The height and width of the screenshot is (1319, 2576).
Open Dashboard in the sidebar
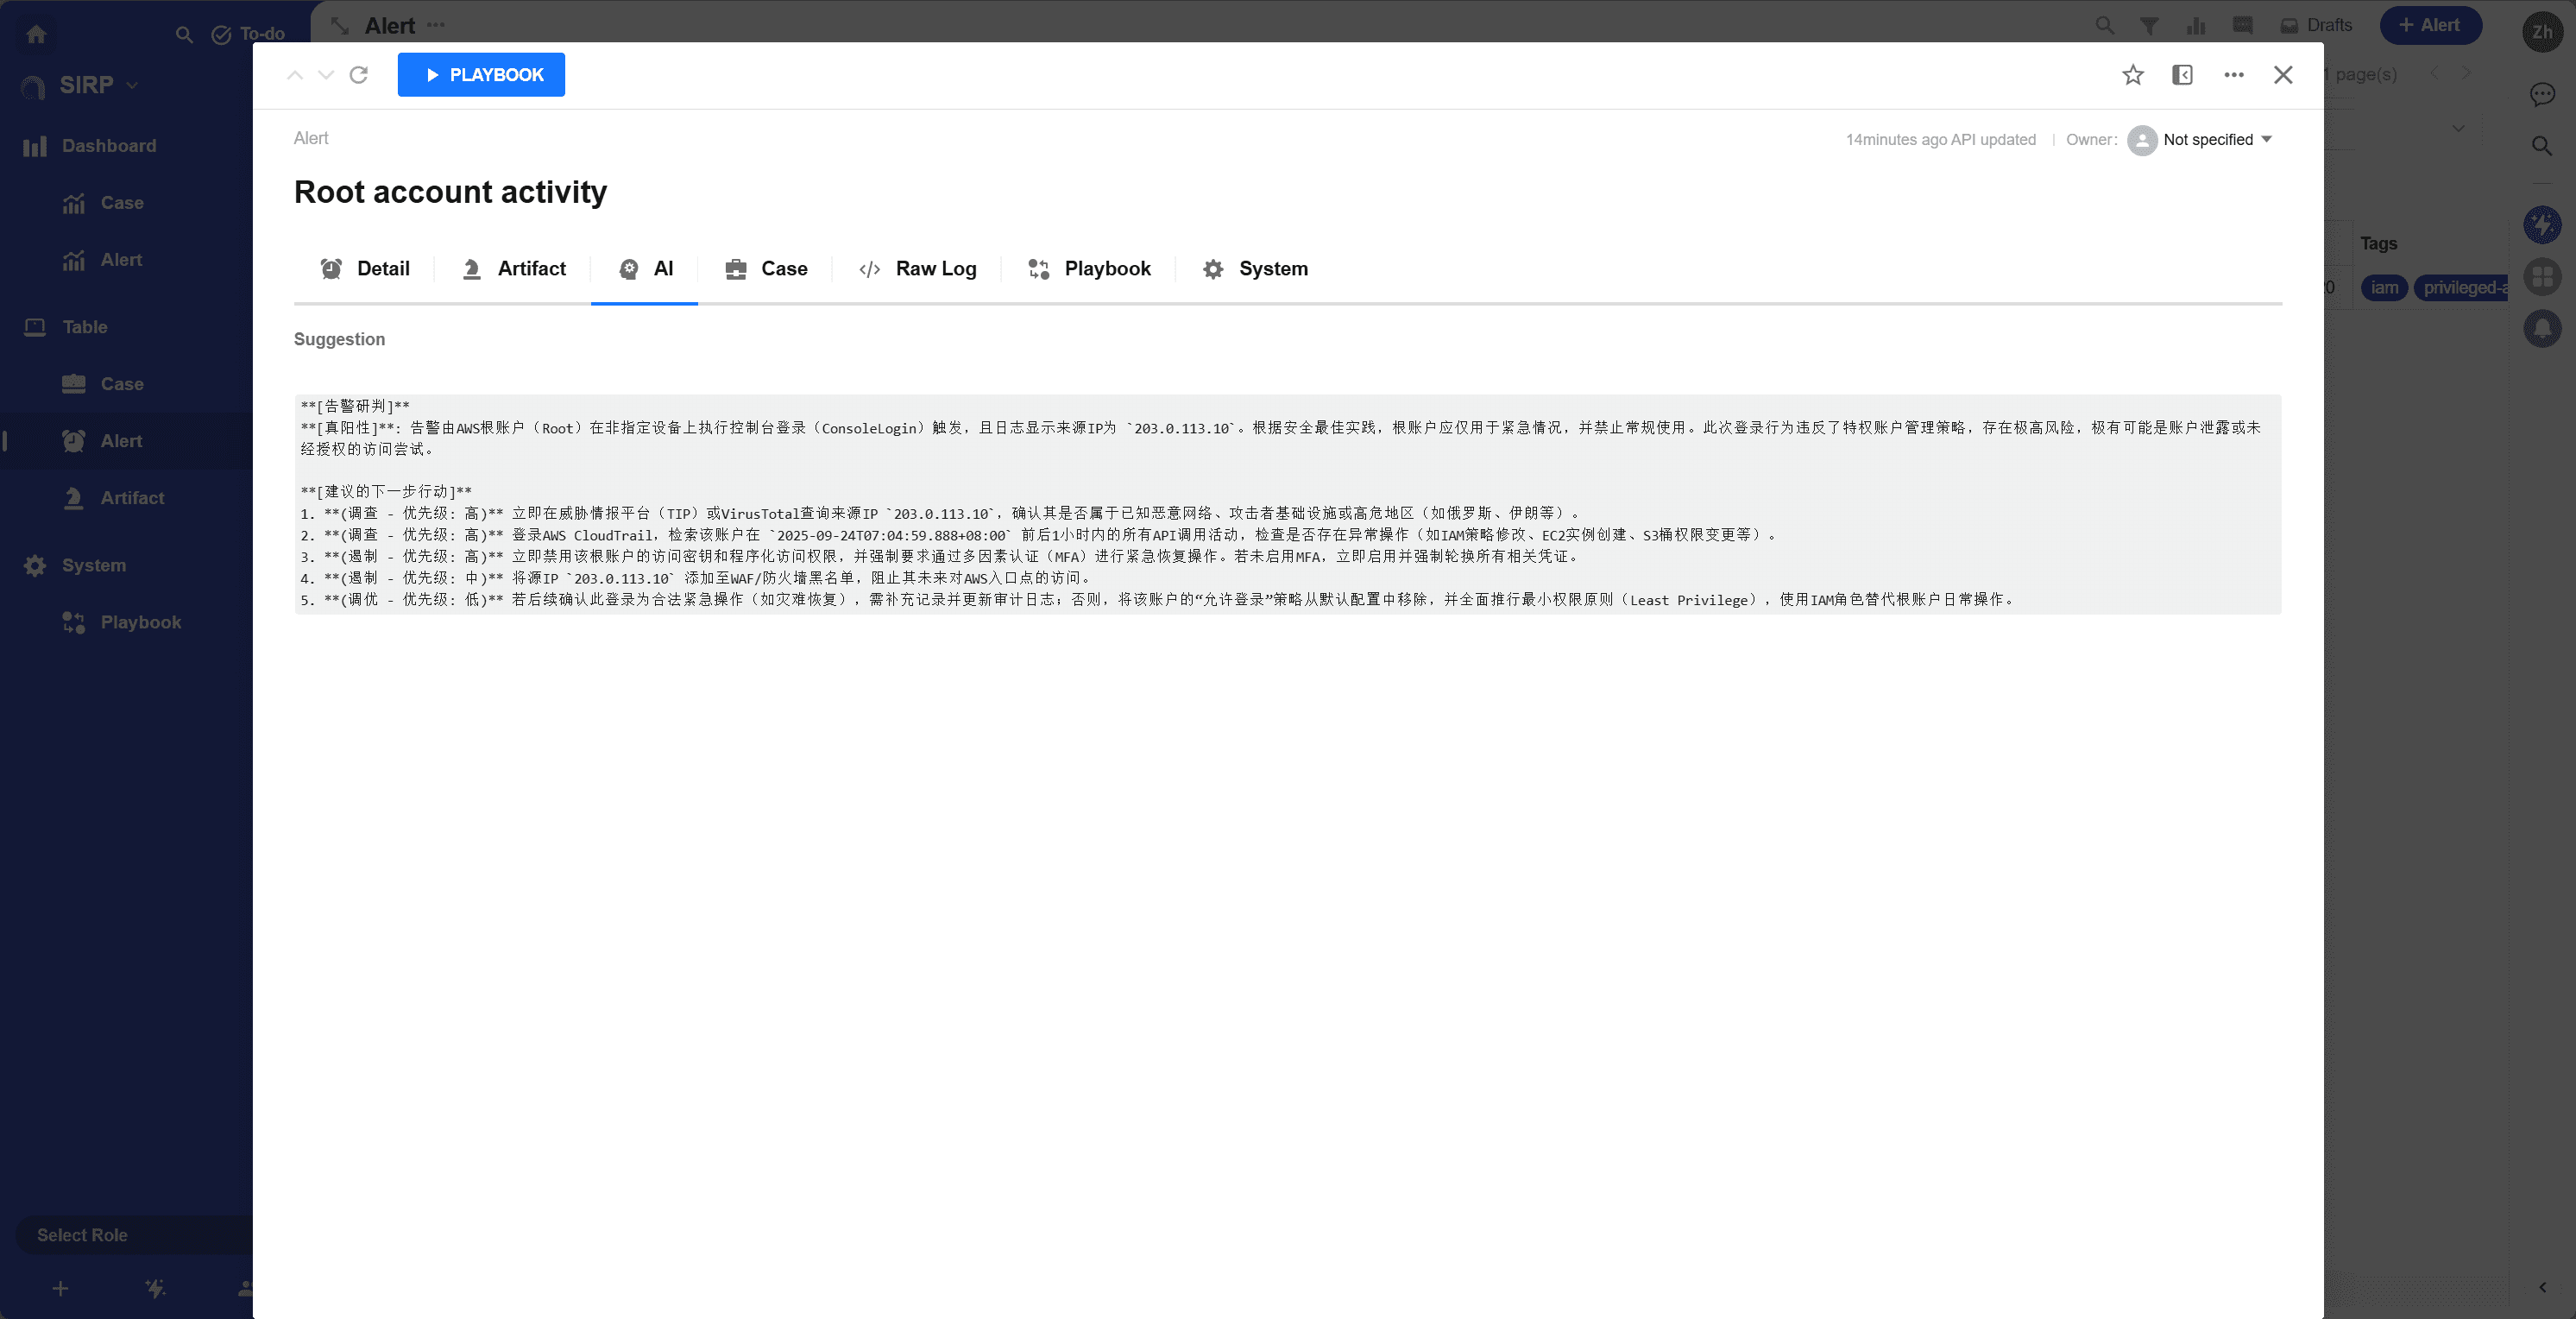pyautogui.click(x=108, y=146)
